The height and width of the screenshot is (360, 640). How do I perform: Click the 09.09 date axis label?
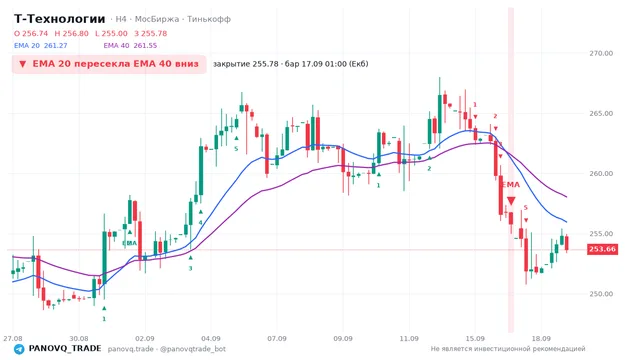click(x=343, y=338)
